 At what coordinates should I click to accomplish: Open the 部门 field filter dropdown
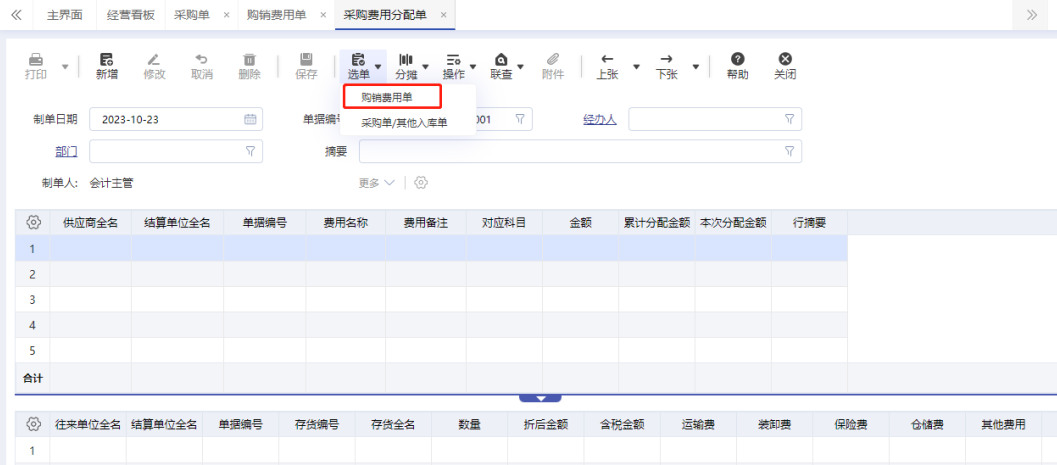250,151
